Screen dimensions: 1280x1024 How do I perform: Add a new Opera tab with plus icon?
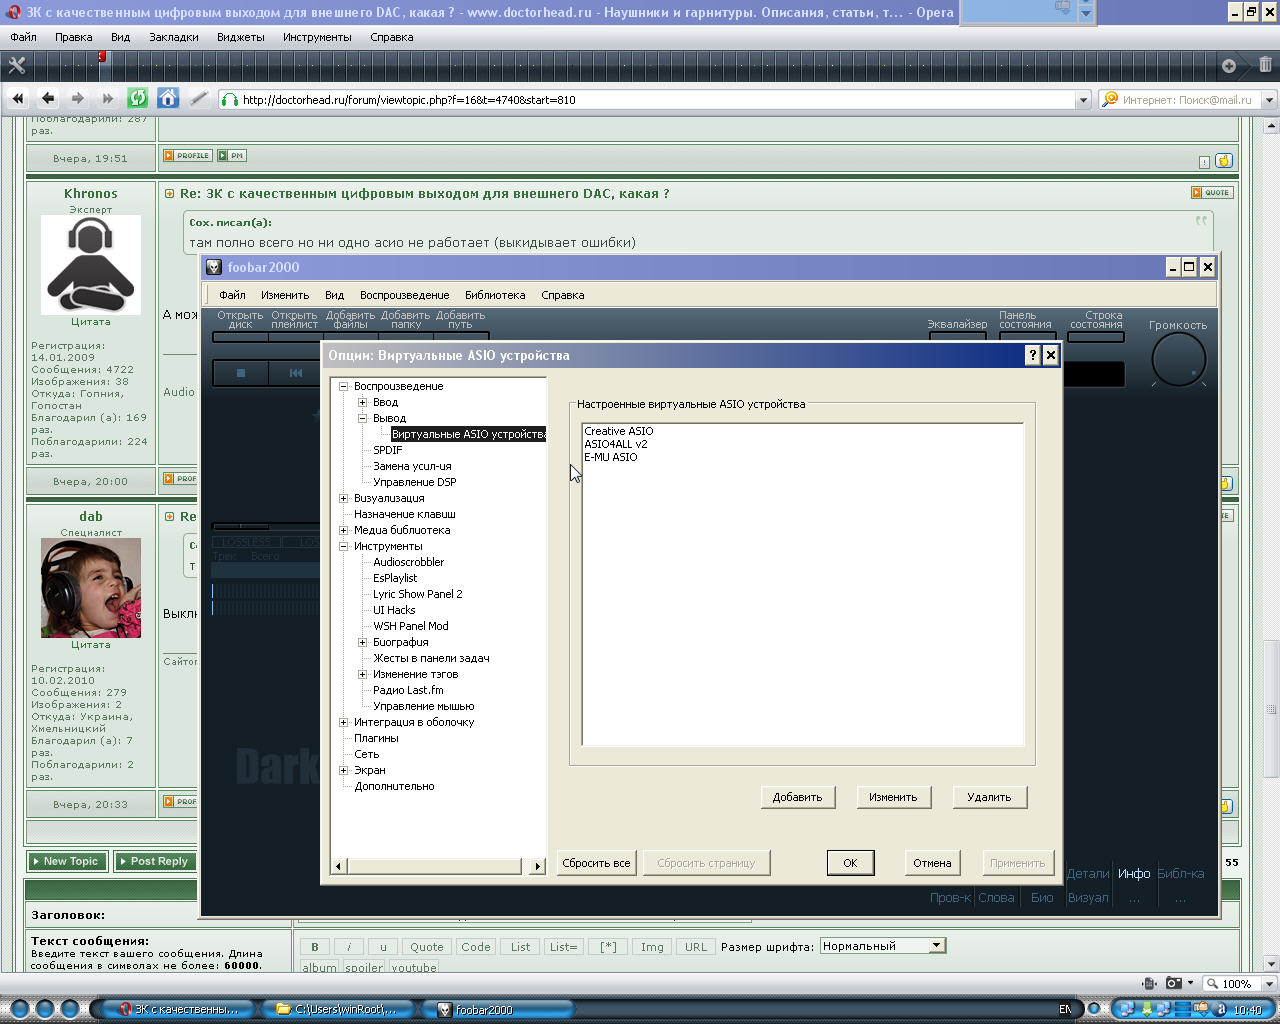[1229, 65]
